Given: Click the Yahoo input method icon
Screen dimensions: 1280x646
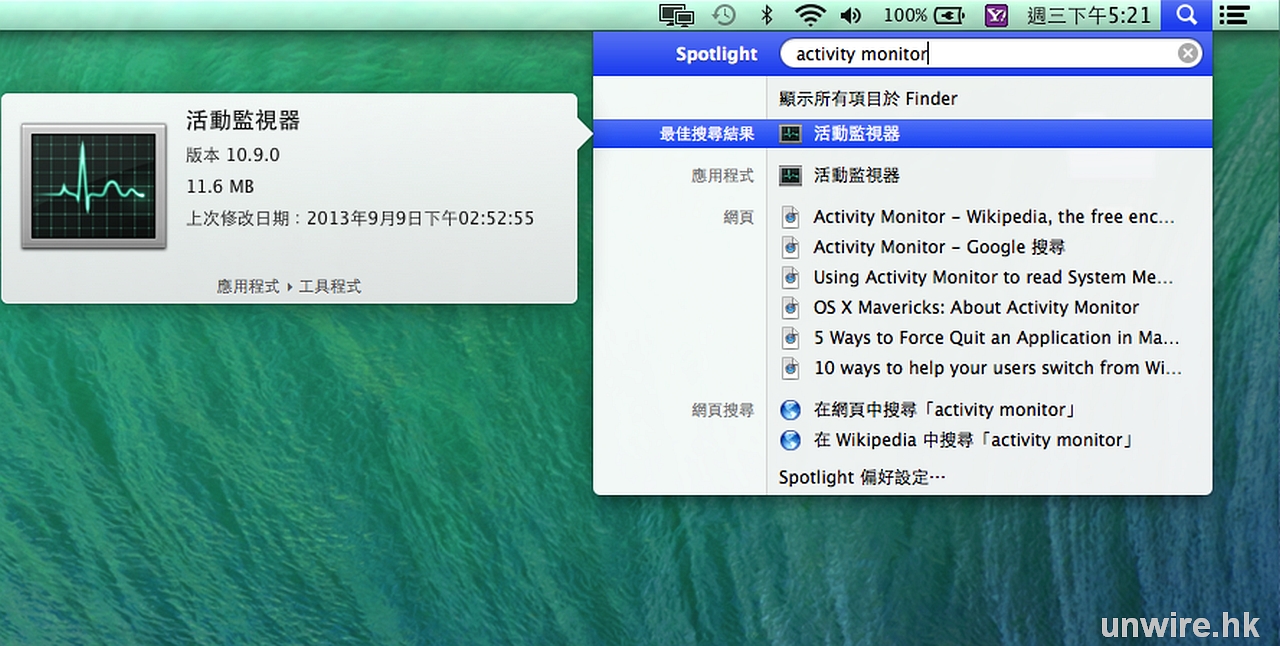Looking at the screenshot, I should 995,15.
